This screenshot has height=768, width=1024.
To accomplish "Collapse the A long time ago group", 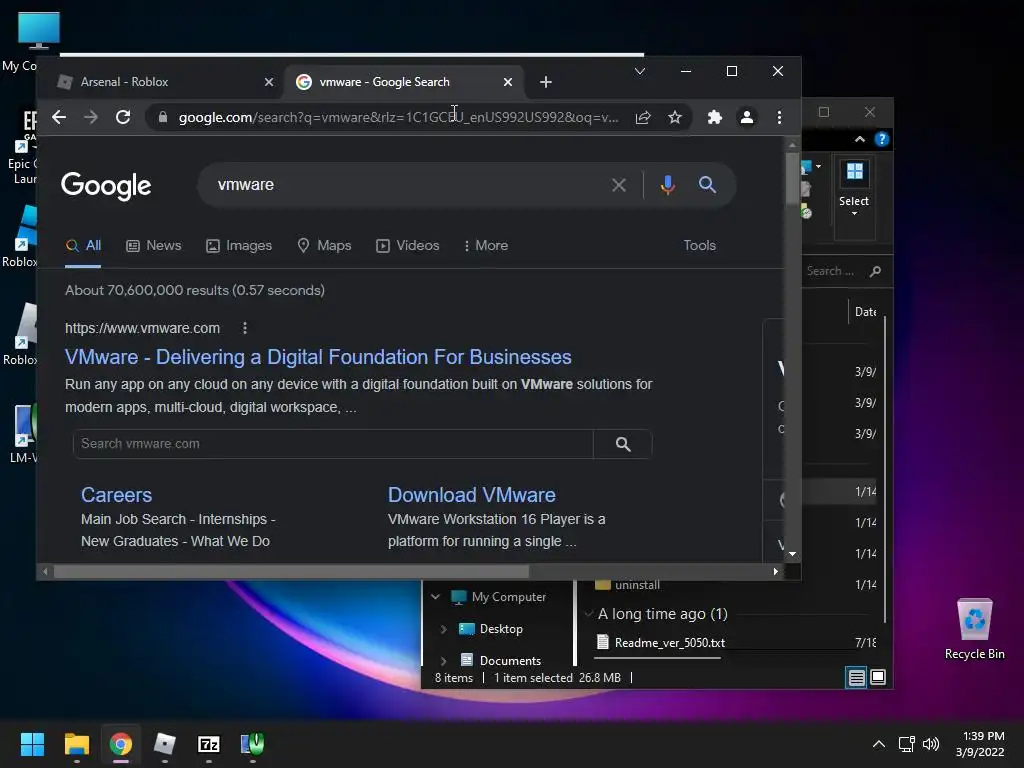I will [588, 614].
